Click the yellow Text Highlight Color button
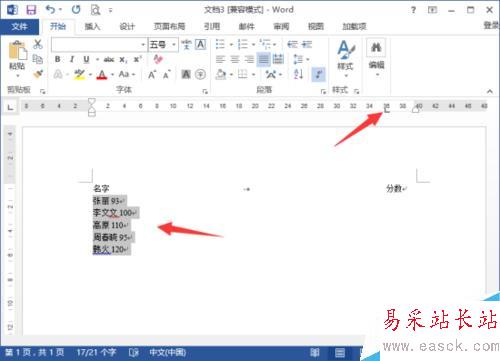This screenshot has width=500, height=361. pyautogui.click(x=79, y=74)
